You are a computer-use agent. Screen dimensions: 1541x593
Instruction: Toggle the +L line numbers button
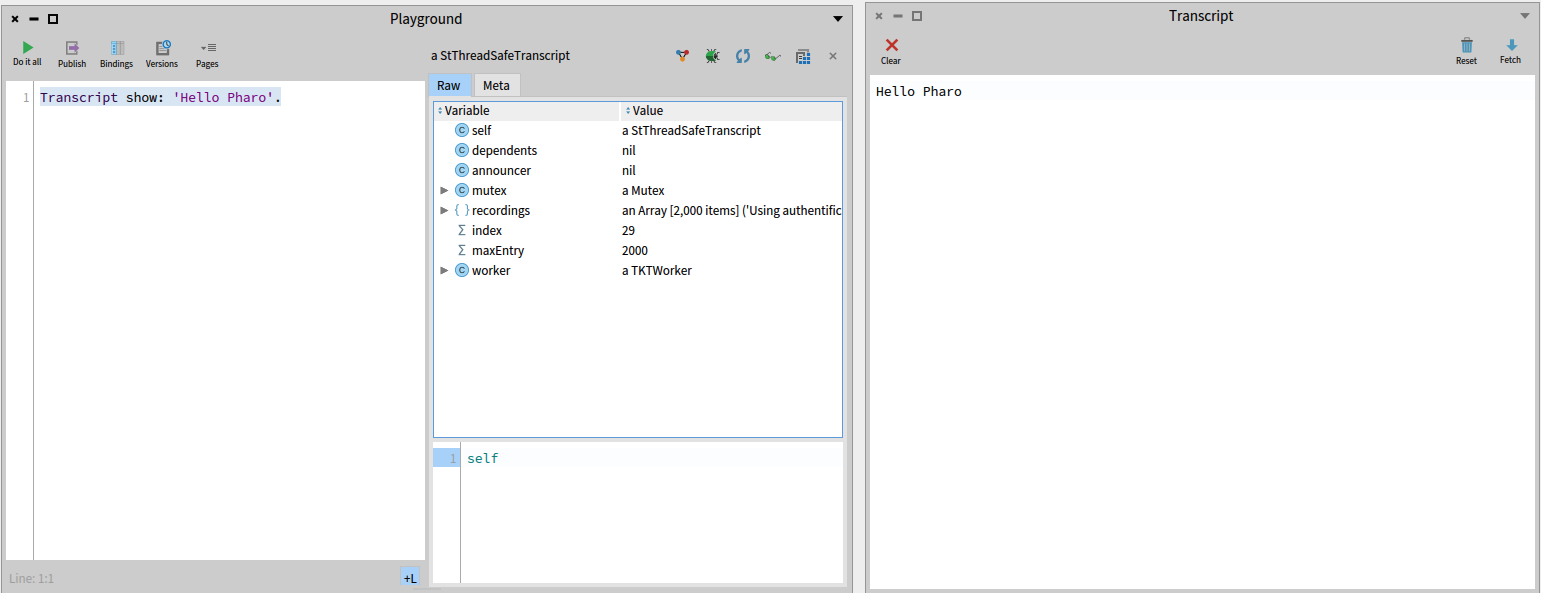point(410,578)
